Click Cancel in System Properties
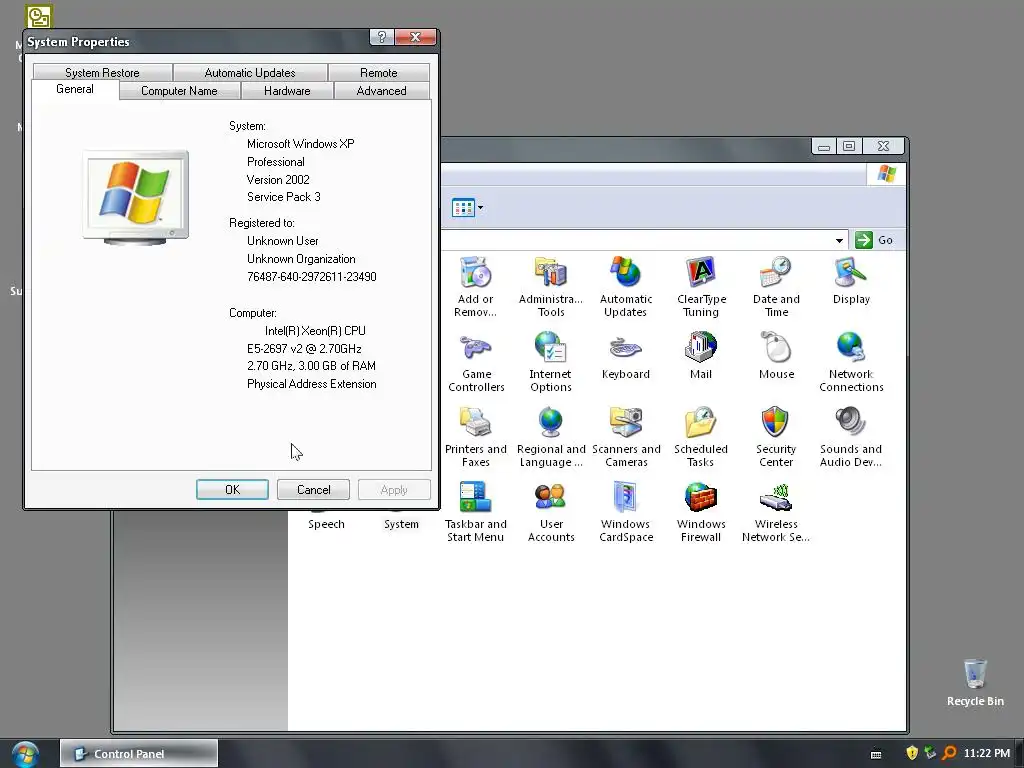The width and height of the screenshot is (1024, 768). point(313,490)
